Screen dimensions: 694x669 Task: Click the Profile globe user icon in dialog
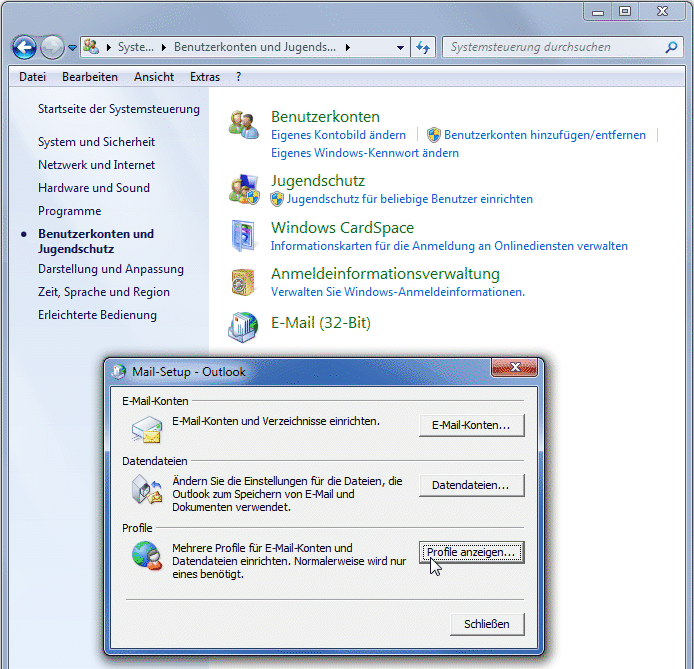147,556
